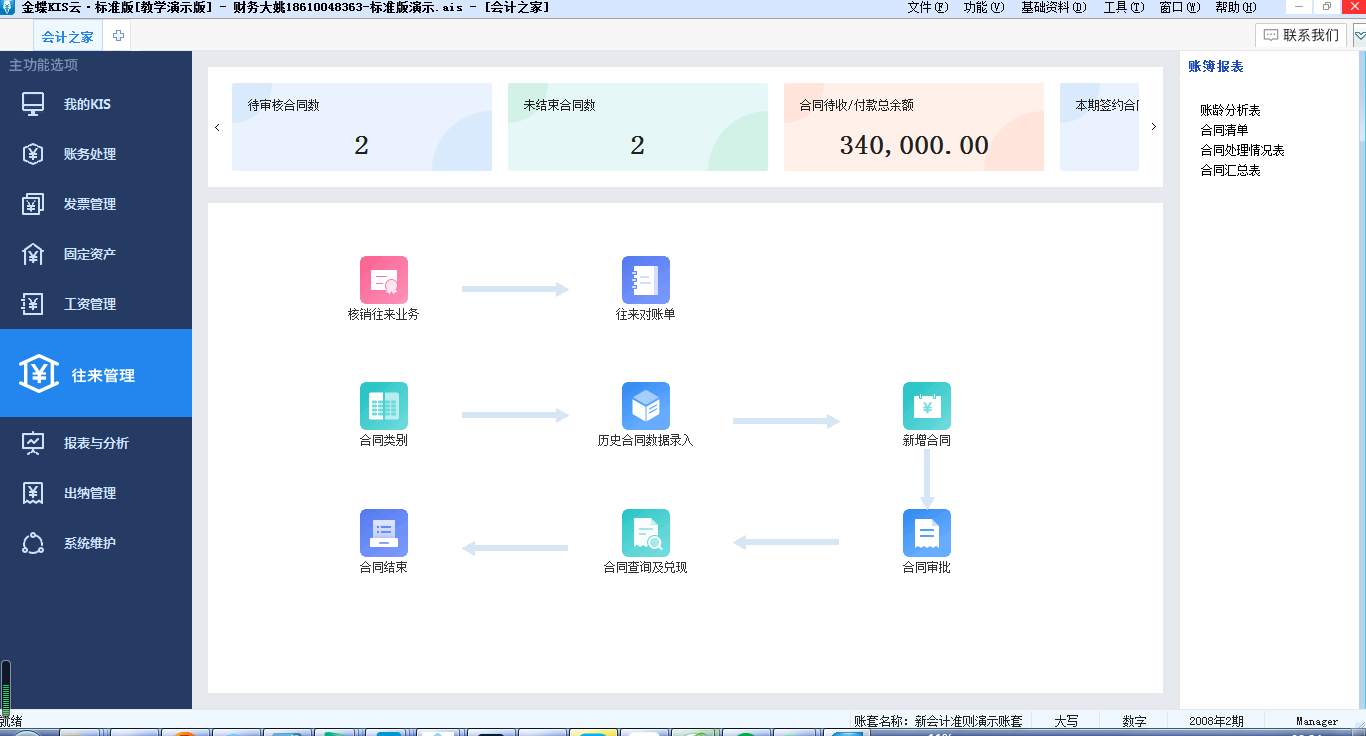The width and height of the screenshot is (1366, 736).
Task: Open 核销往来业务 workflow icon
Action: (384, 280)
